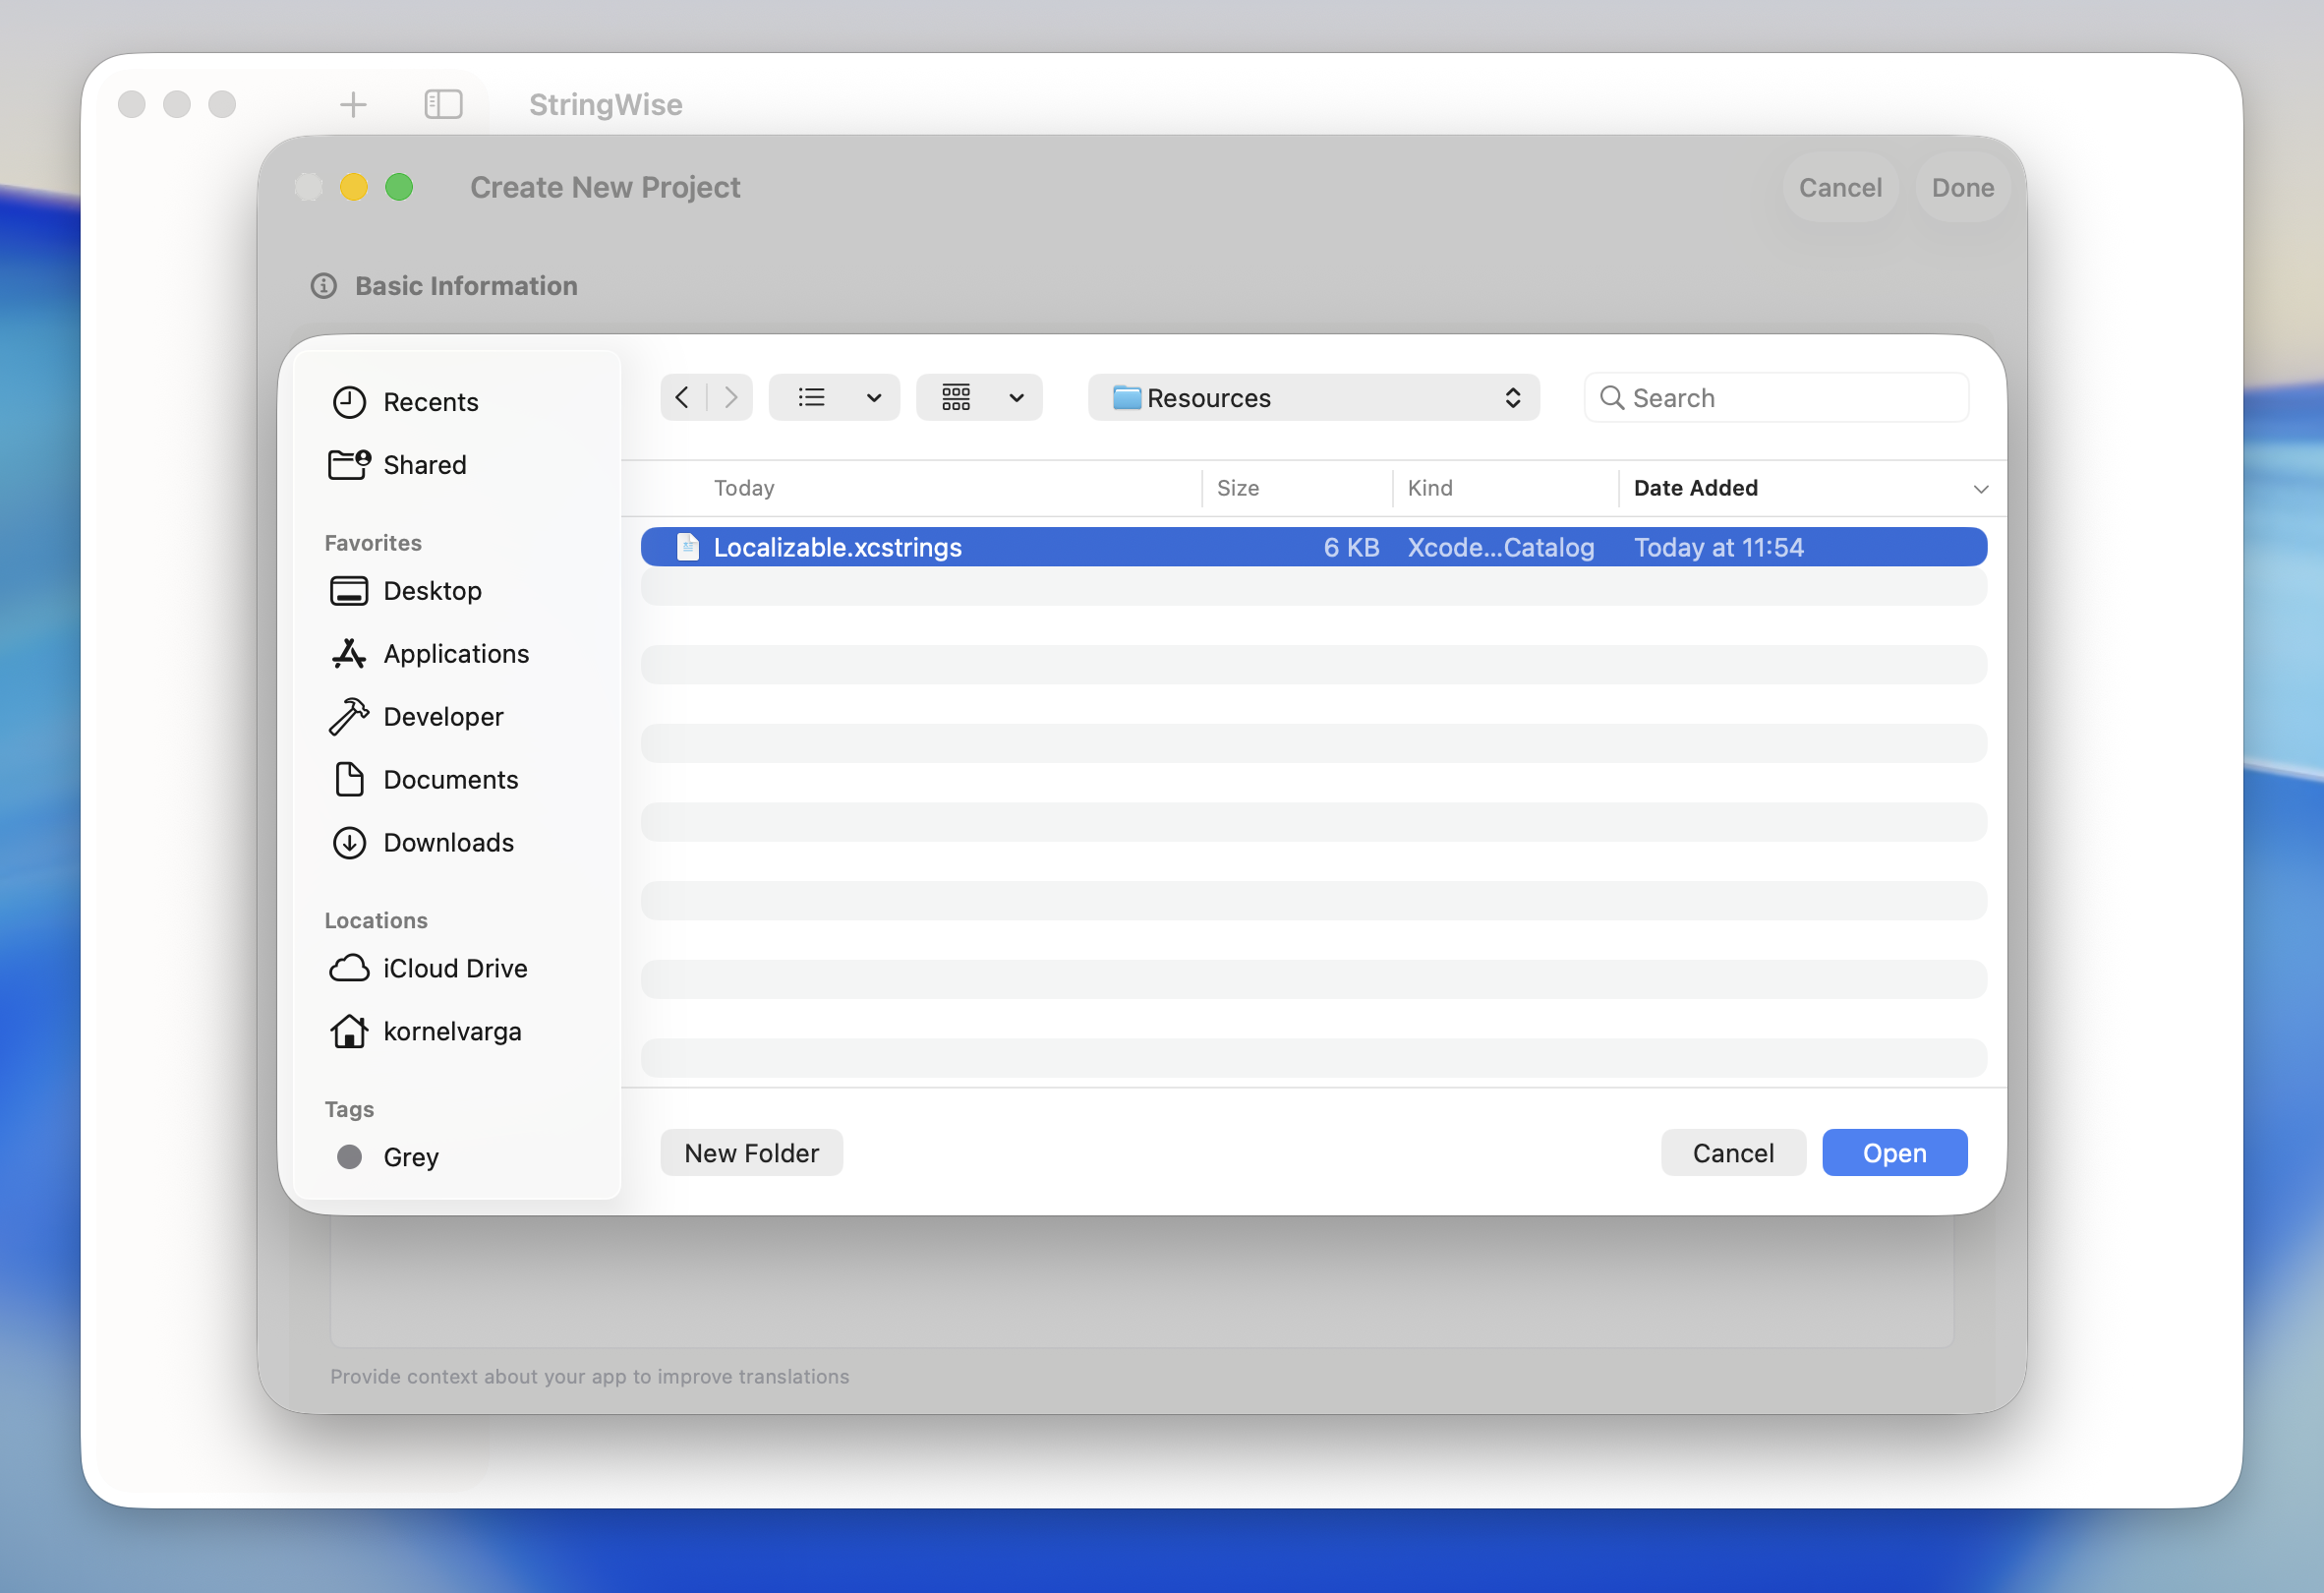This screenshot has width=2324, height=1593.
Task: Click the plus icon in StringWise toolbar
Action: click(x=353, y=104)
